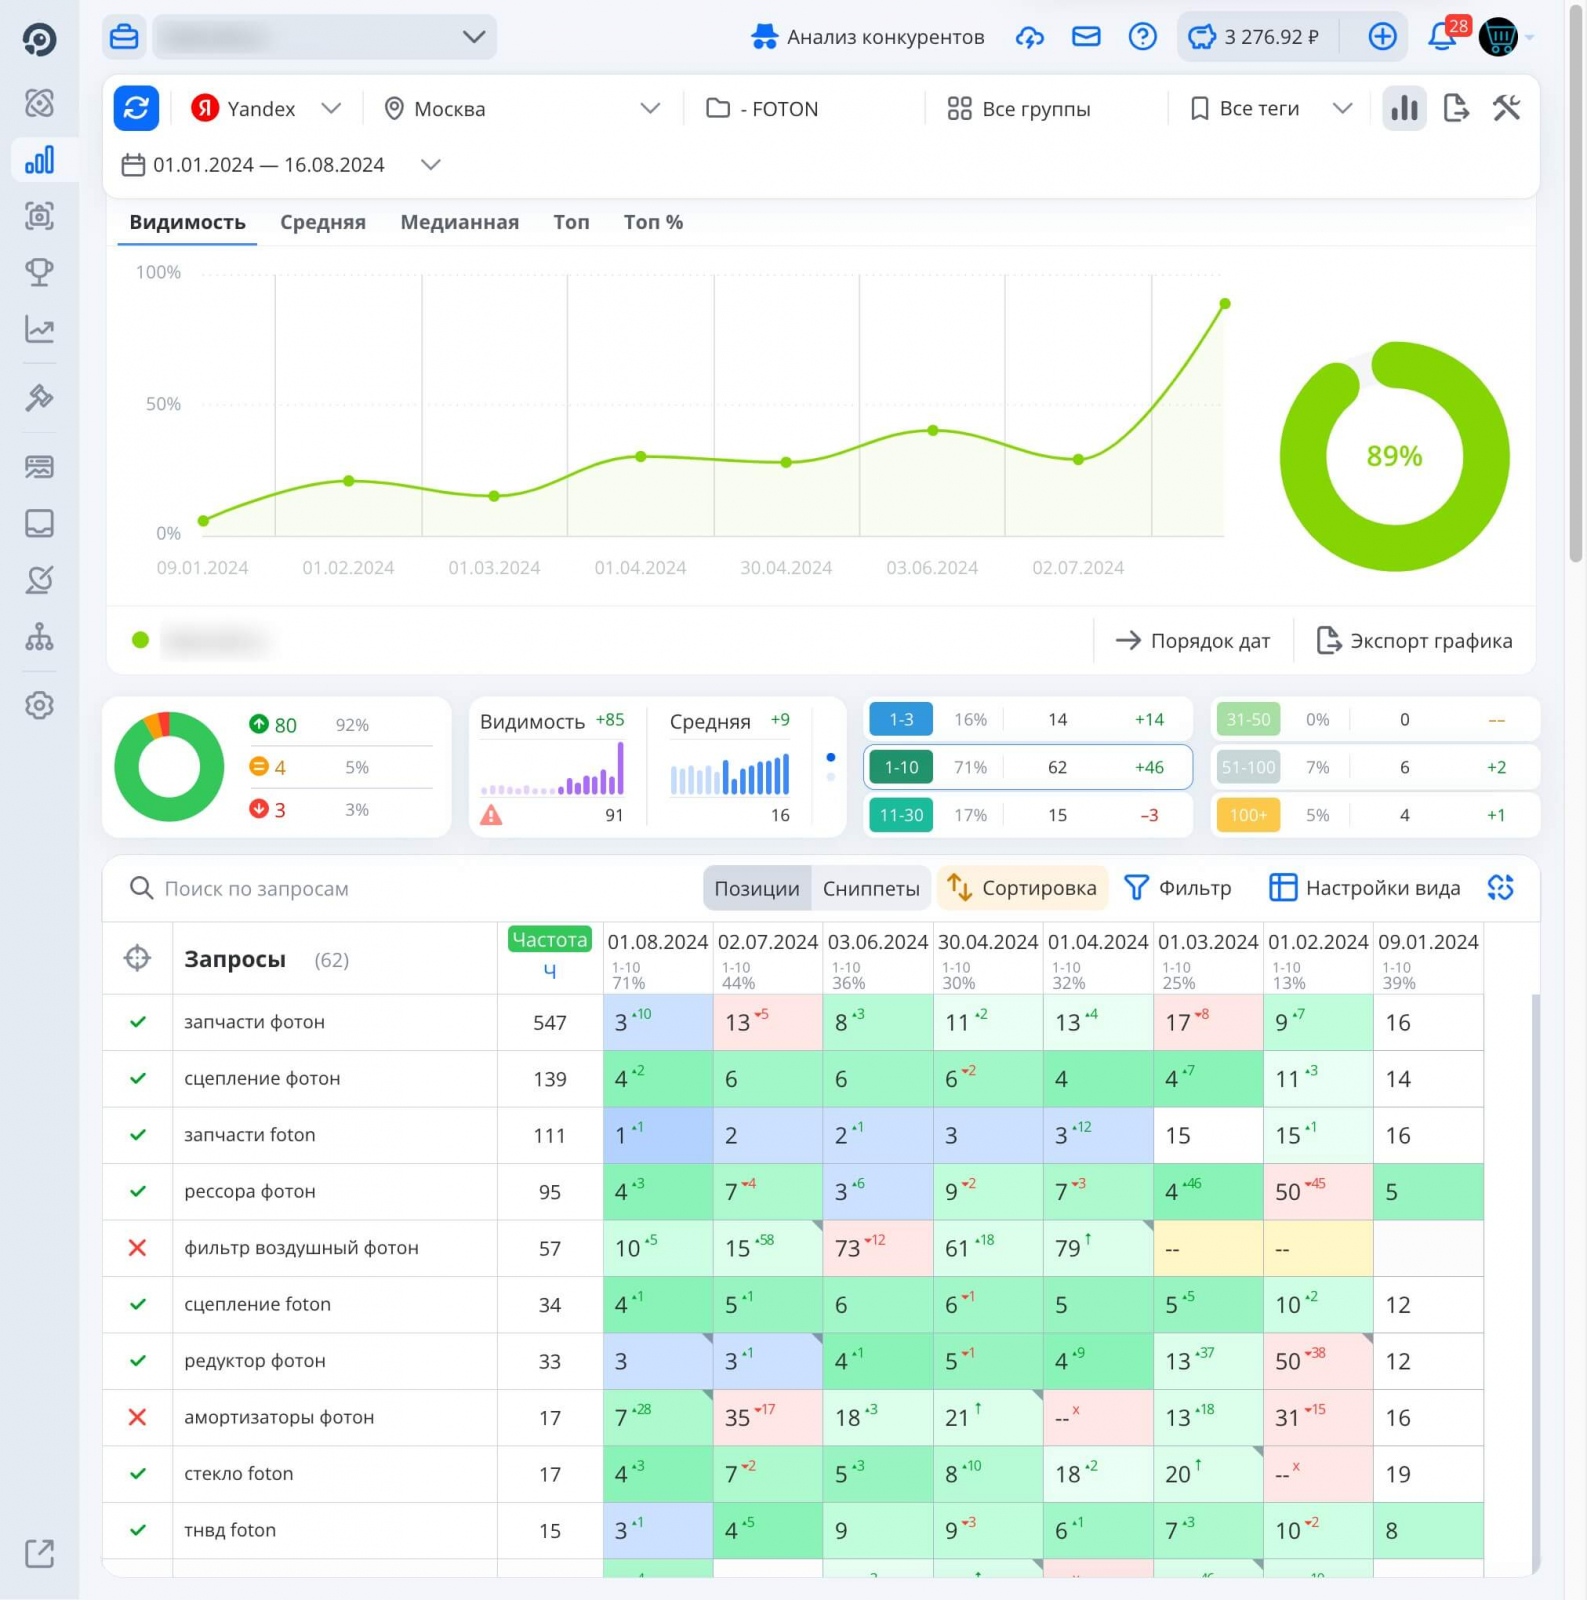Toggle the red cross for фильтр воздушный фотон
The height and width of the screenshot is (1600, 1587).
coord(138,1248)
